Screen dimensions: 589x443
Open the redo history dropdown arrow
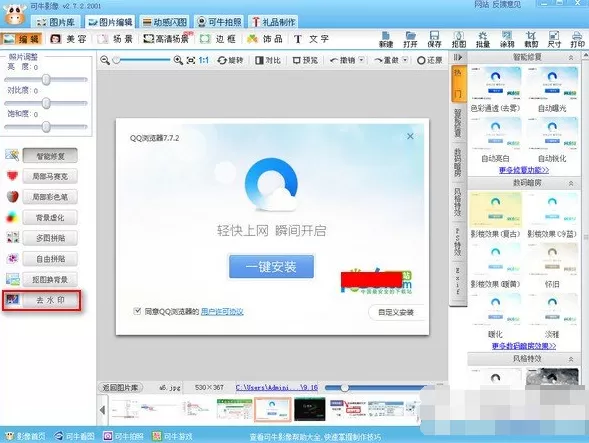point(405,60)
